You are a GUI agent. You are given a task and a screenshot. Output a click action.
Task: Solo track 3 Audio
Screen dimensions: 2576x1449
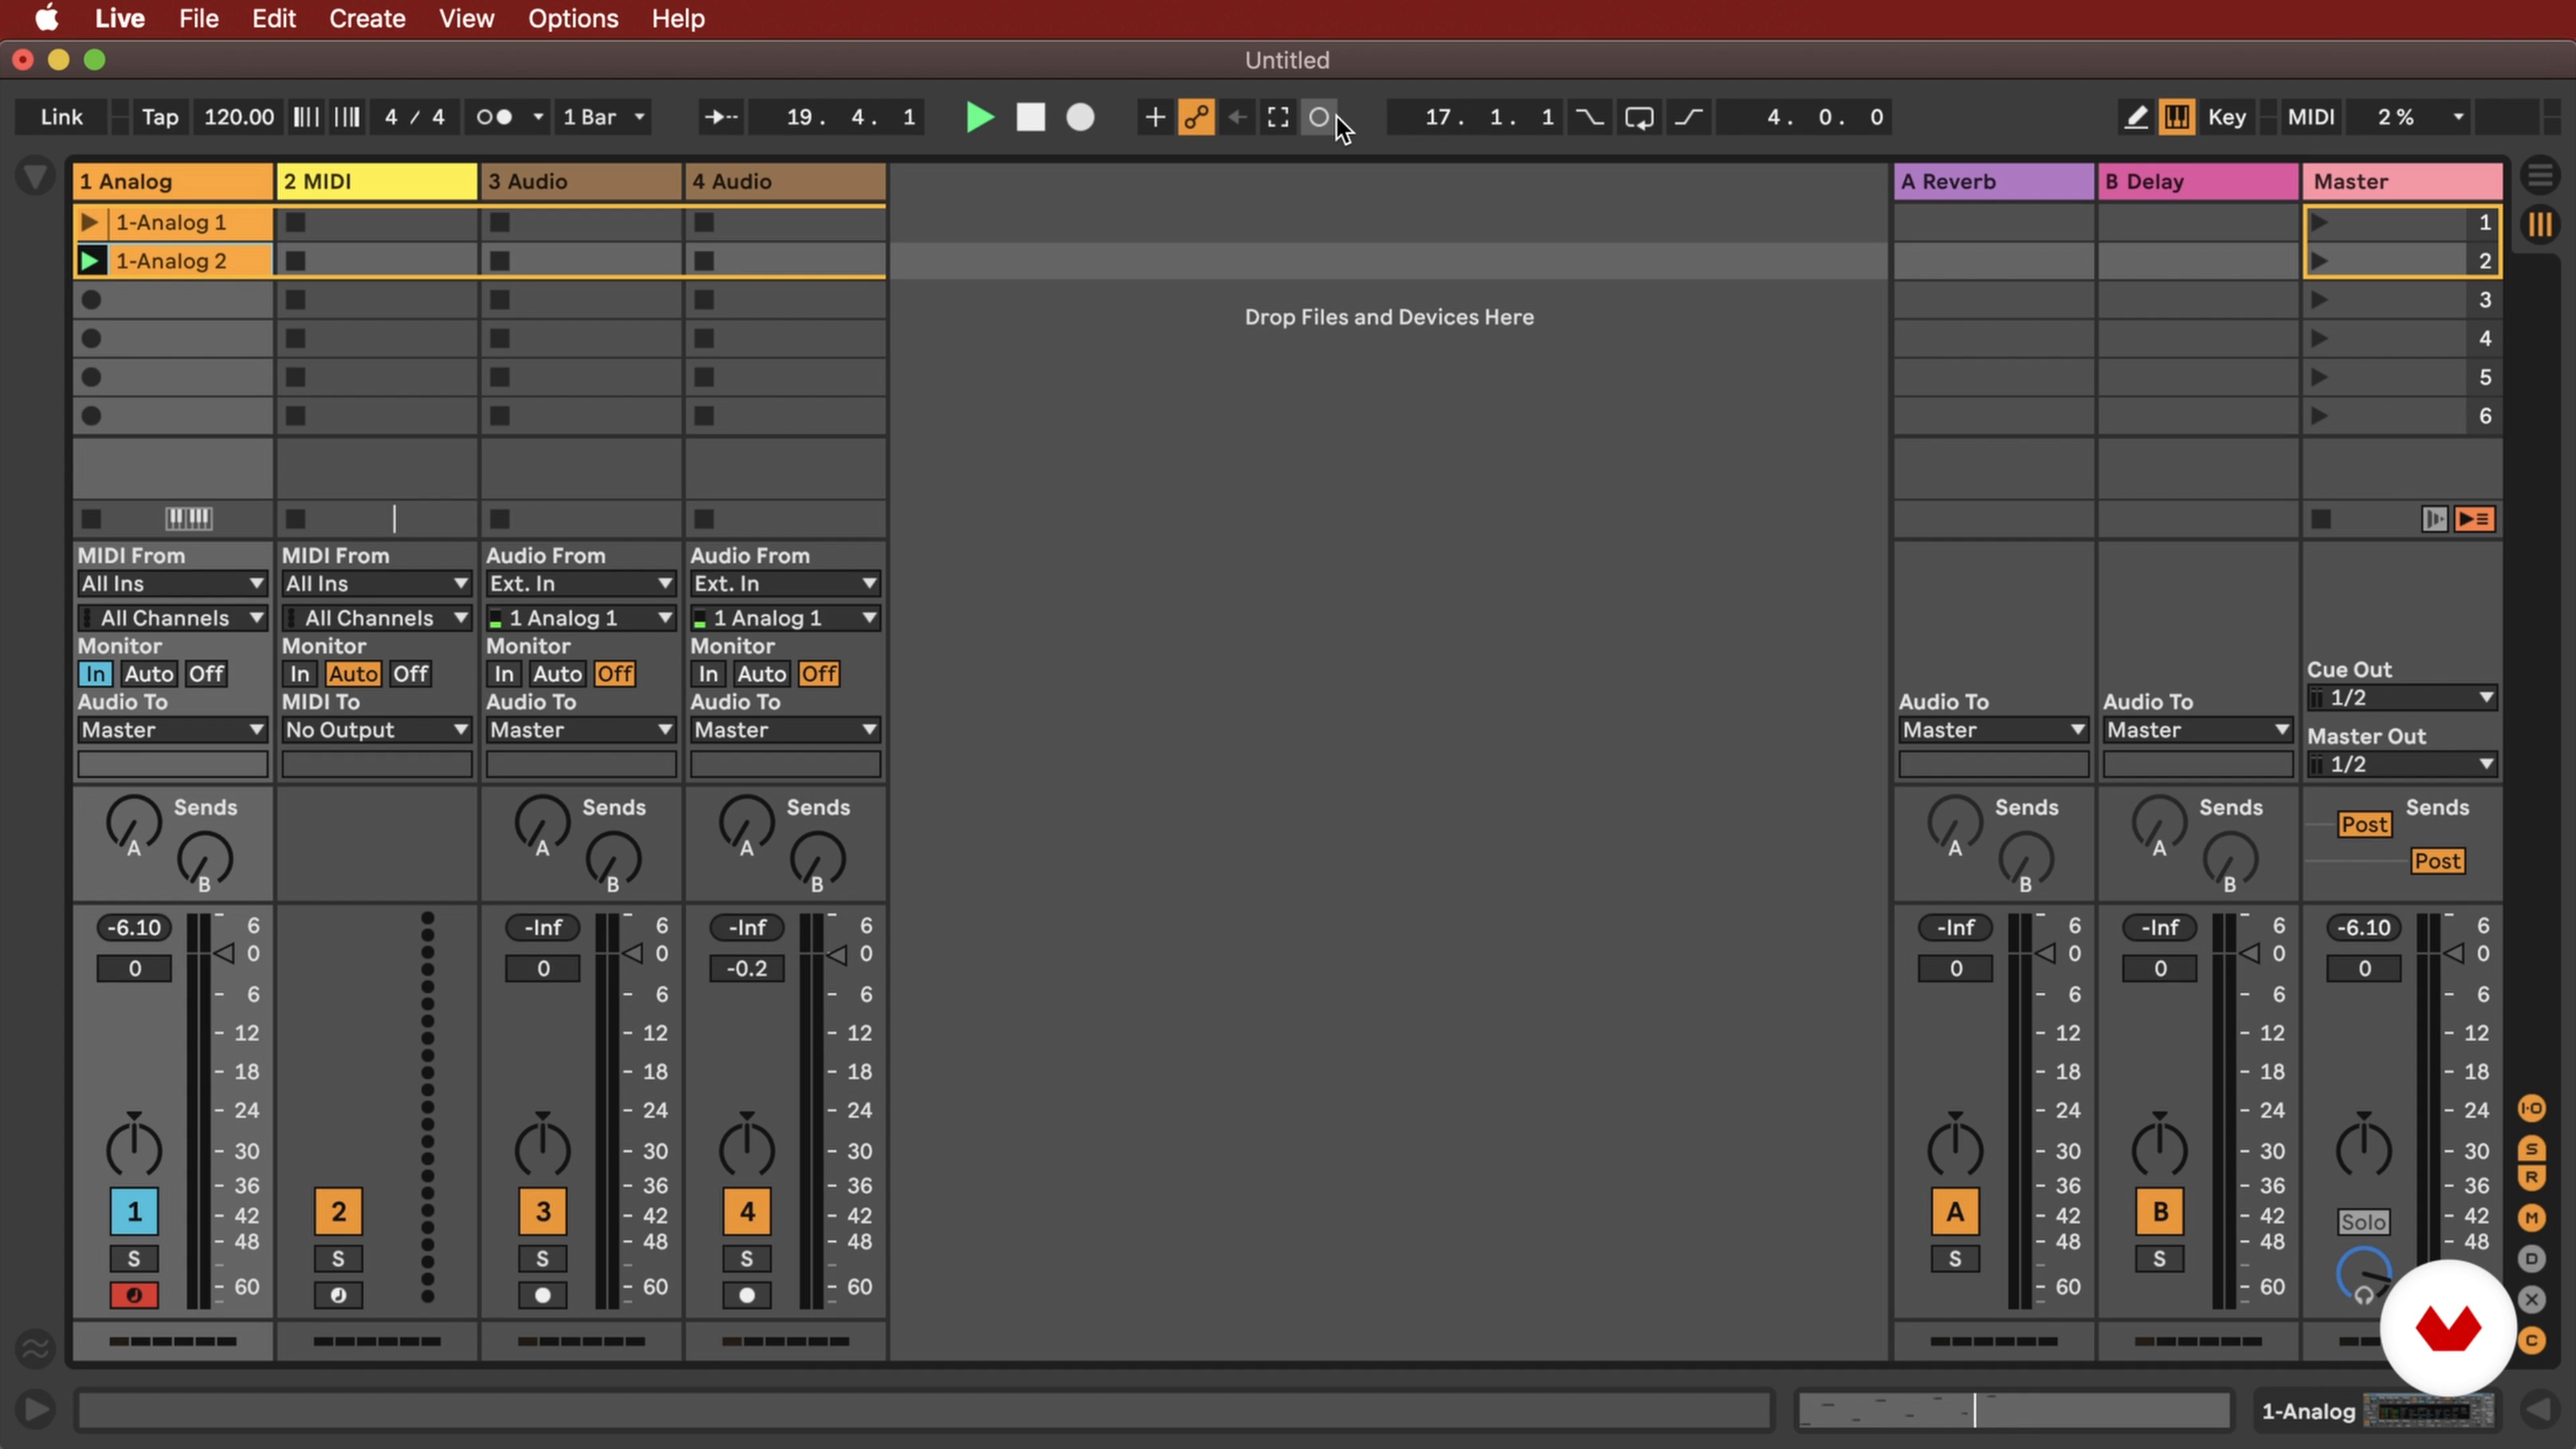[542, 1259]
